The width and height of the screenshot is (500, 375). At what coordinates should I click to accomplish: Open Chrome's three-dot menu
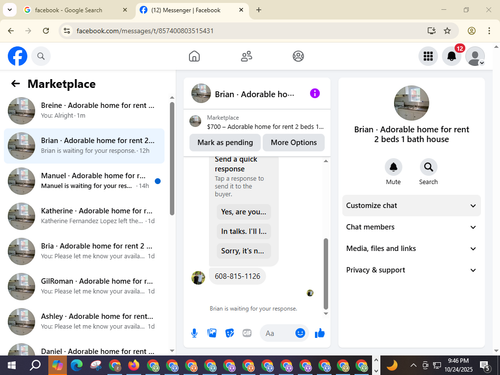[x=489, y=31]
